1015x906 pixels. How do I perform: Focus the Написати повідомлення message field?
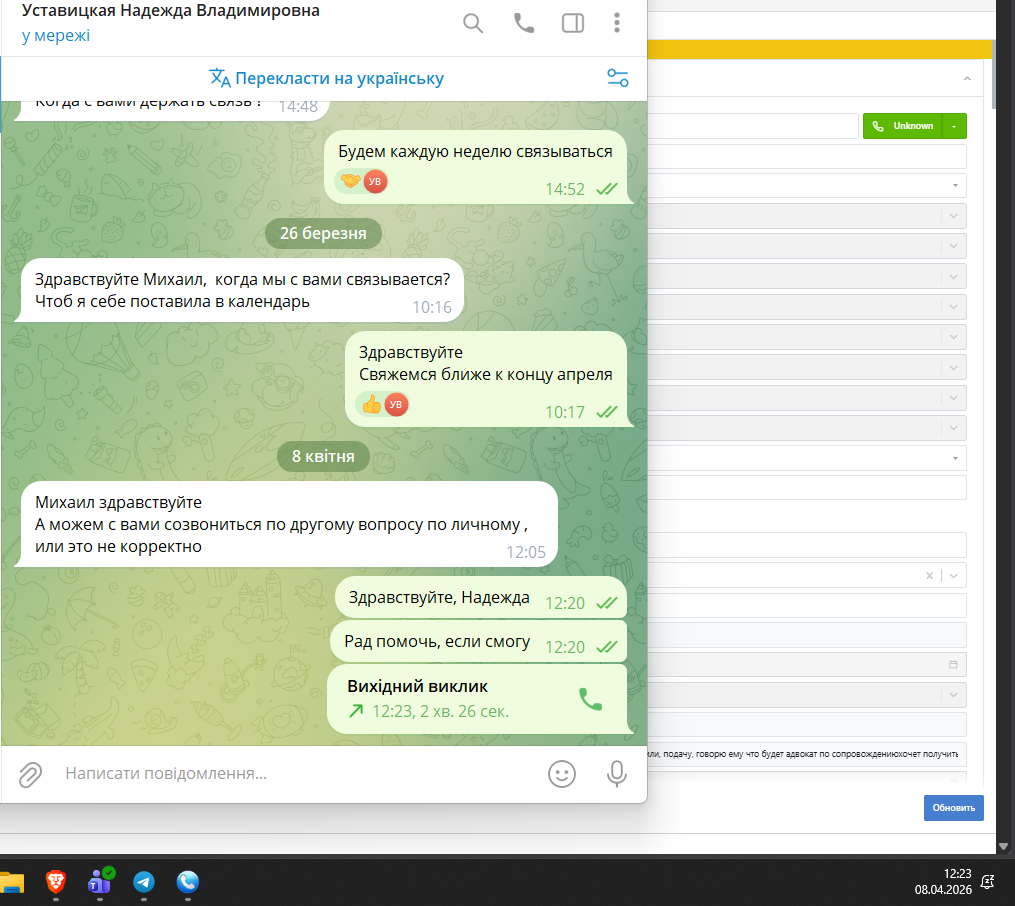pos(298,774)
